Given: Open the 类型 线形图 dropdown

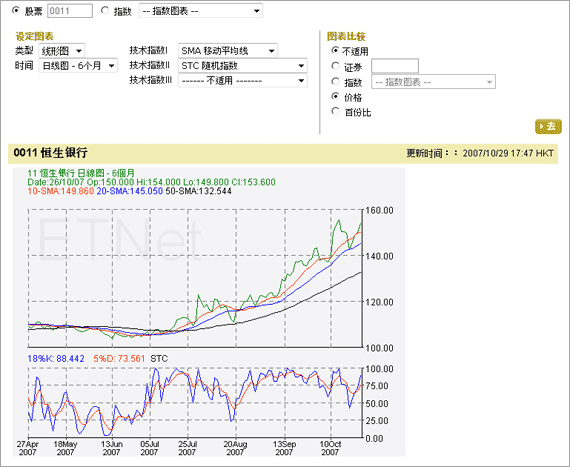Looking at the screenshot, I should click(62, 51).
